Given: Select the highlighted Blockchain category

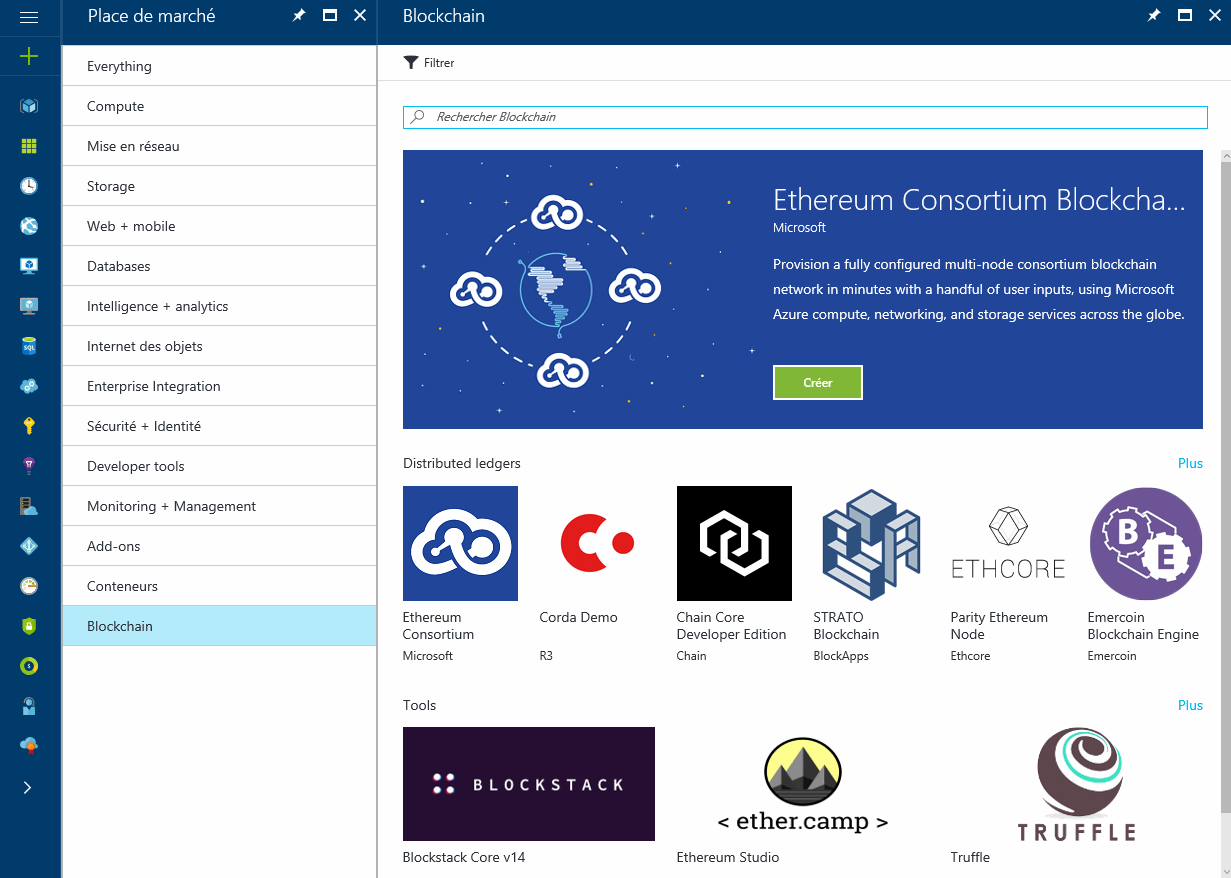Looking at the screenshot, I should [x=219, y=626].
